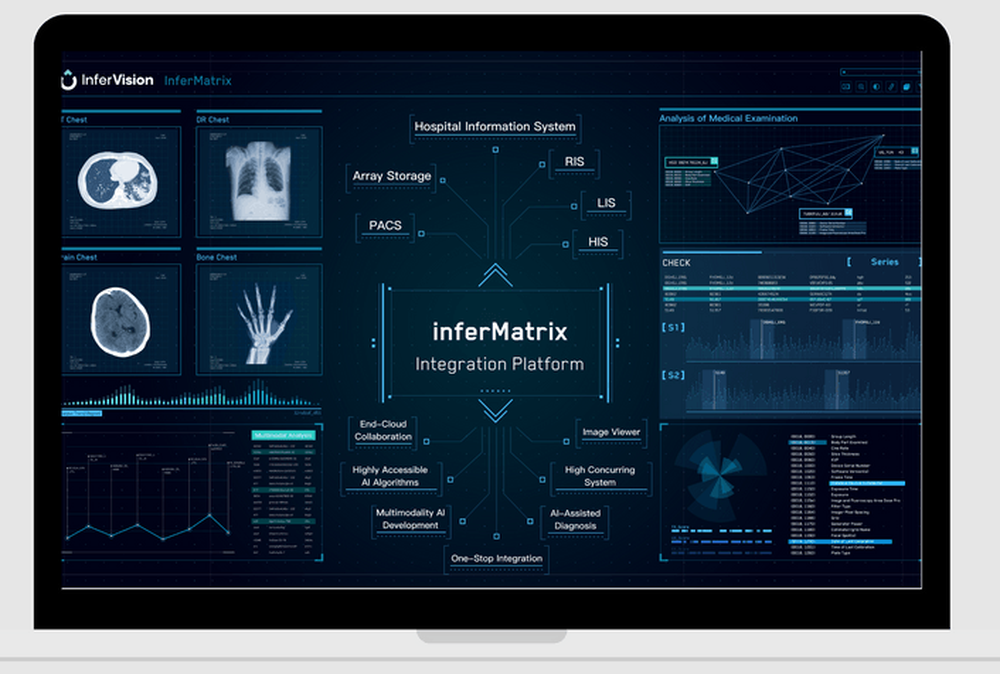Click the S2 histogram track
This screenshot has width=1000, height=674.
click(x=803, y=389)
